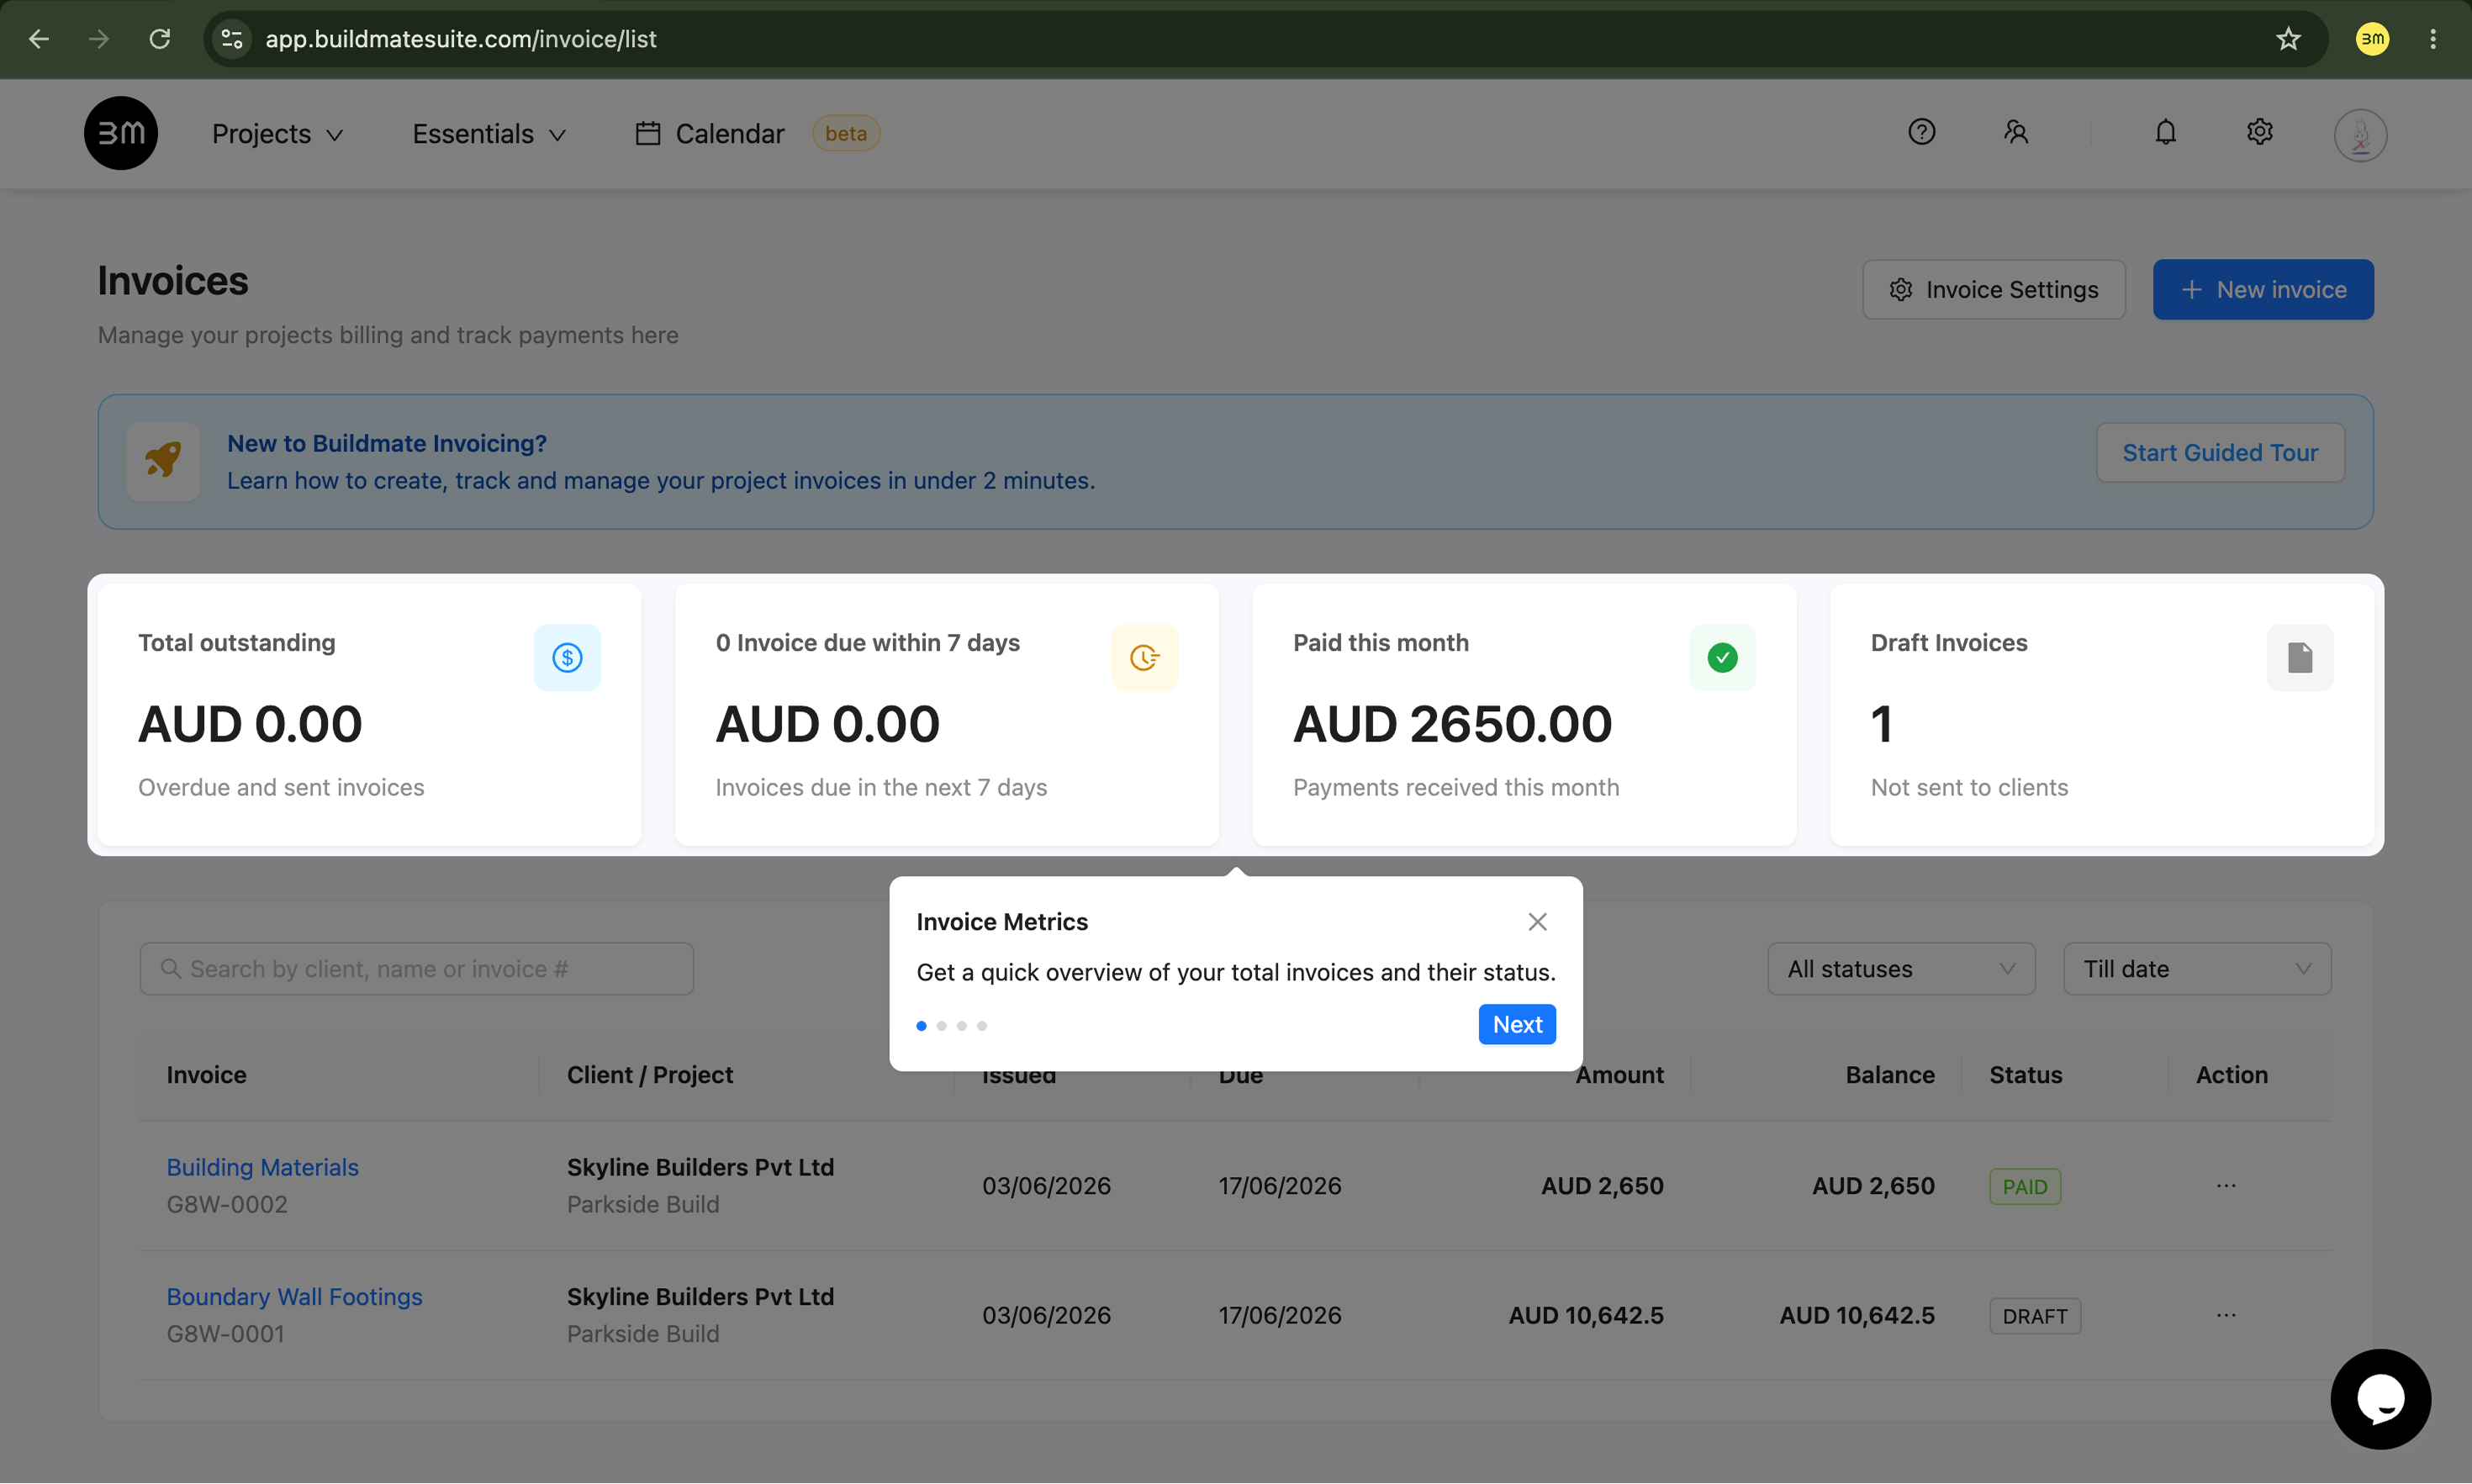This screenshot has width=2472, height=1484.
Task: Open the Building Materials invoice link
Action: 262,1166
